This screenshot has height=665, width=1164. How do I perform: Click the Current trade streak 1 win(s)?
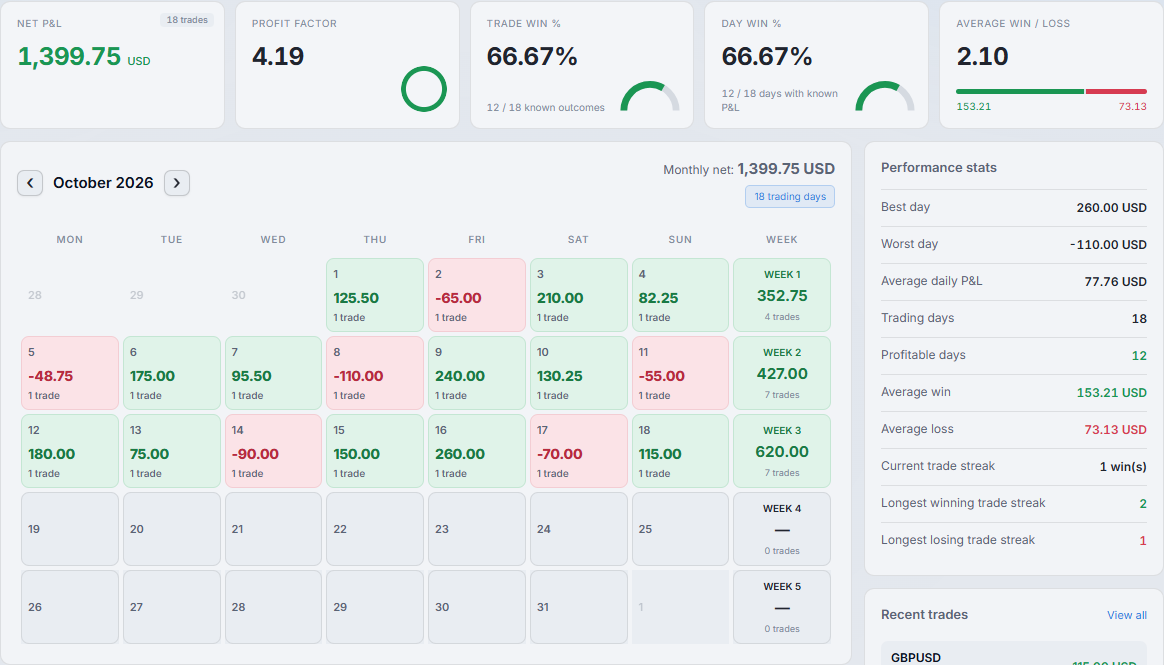pos(1014,467)
